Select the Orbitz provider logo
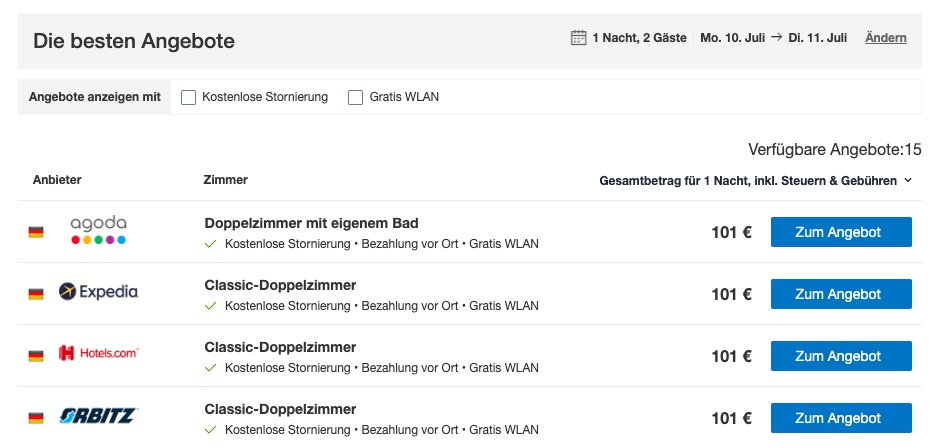The width and height of the screenshot is (931, 448). pos(99,415)
